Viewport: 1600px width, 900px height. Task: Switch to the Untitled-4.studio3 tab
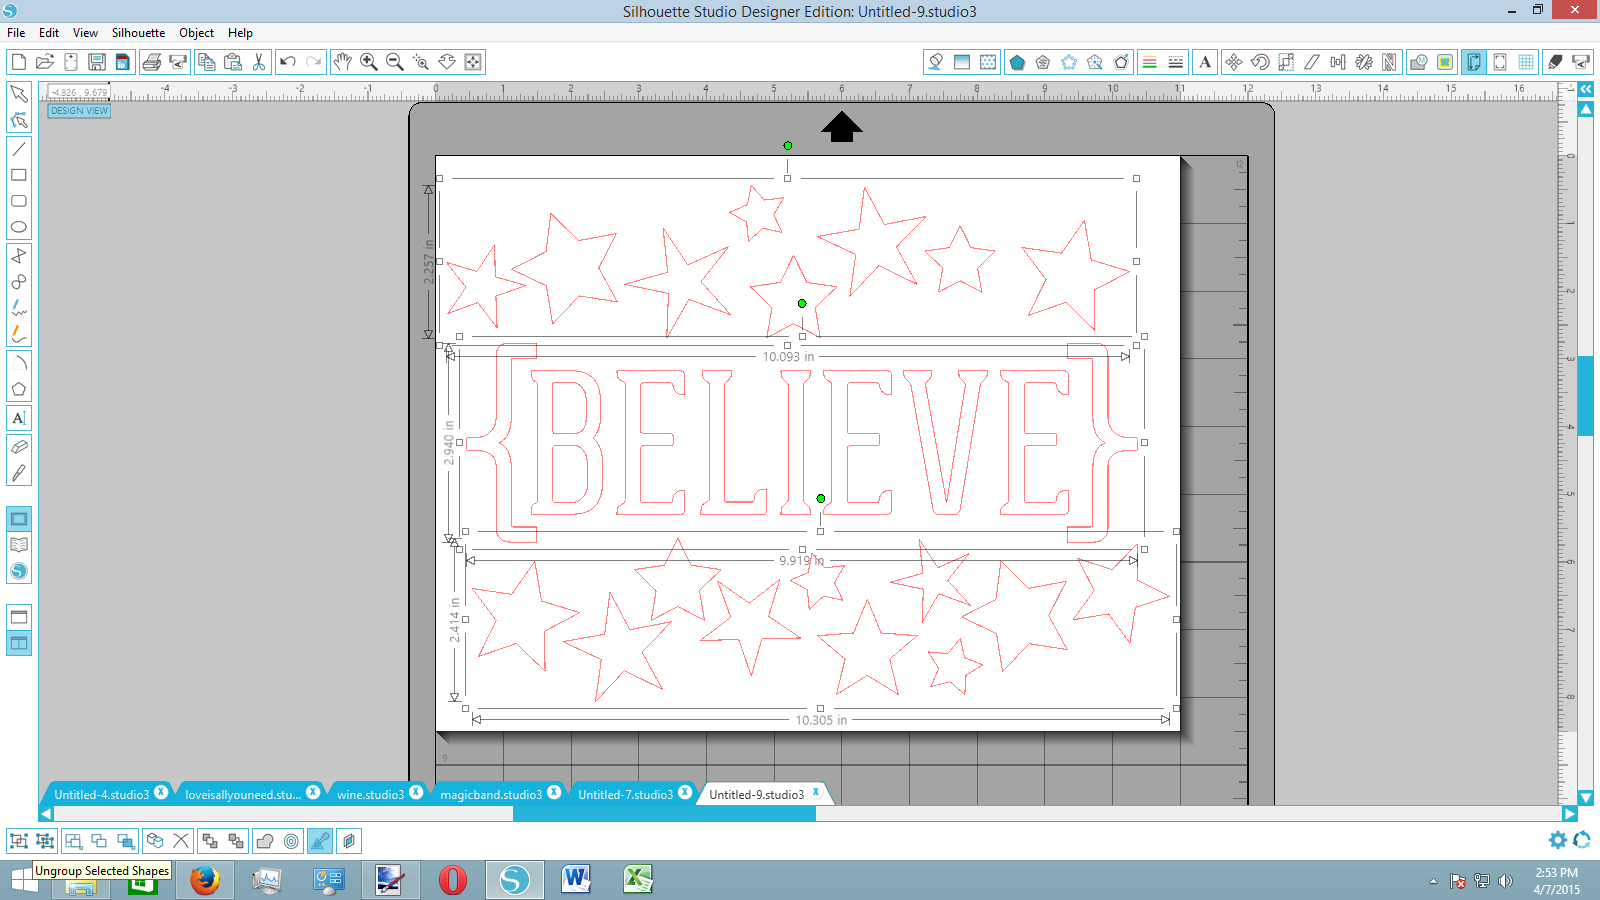click(101, 795)
